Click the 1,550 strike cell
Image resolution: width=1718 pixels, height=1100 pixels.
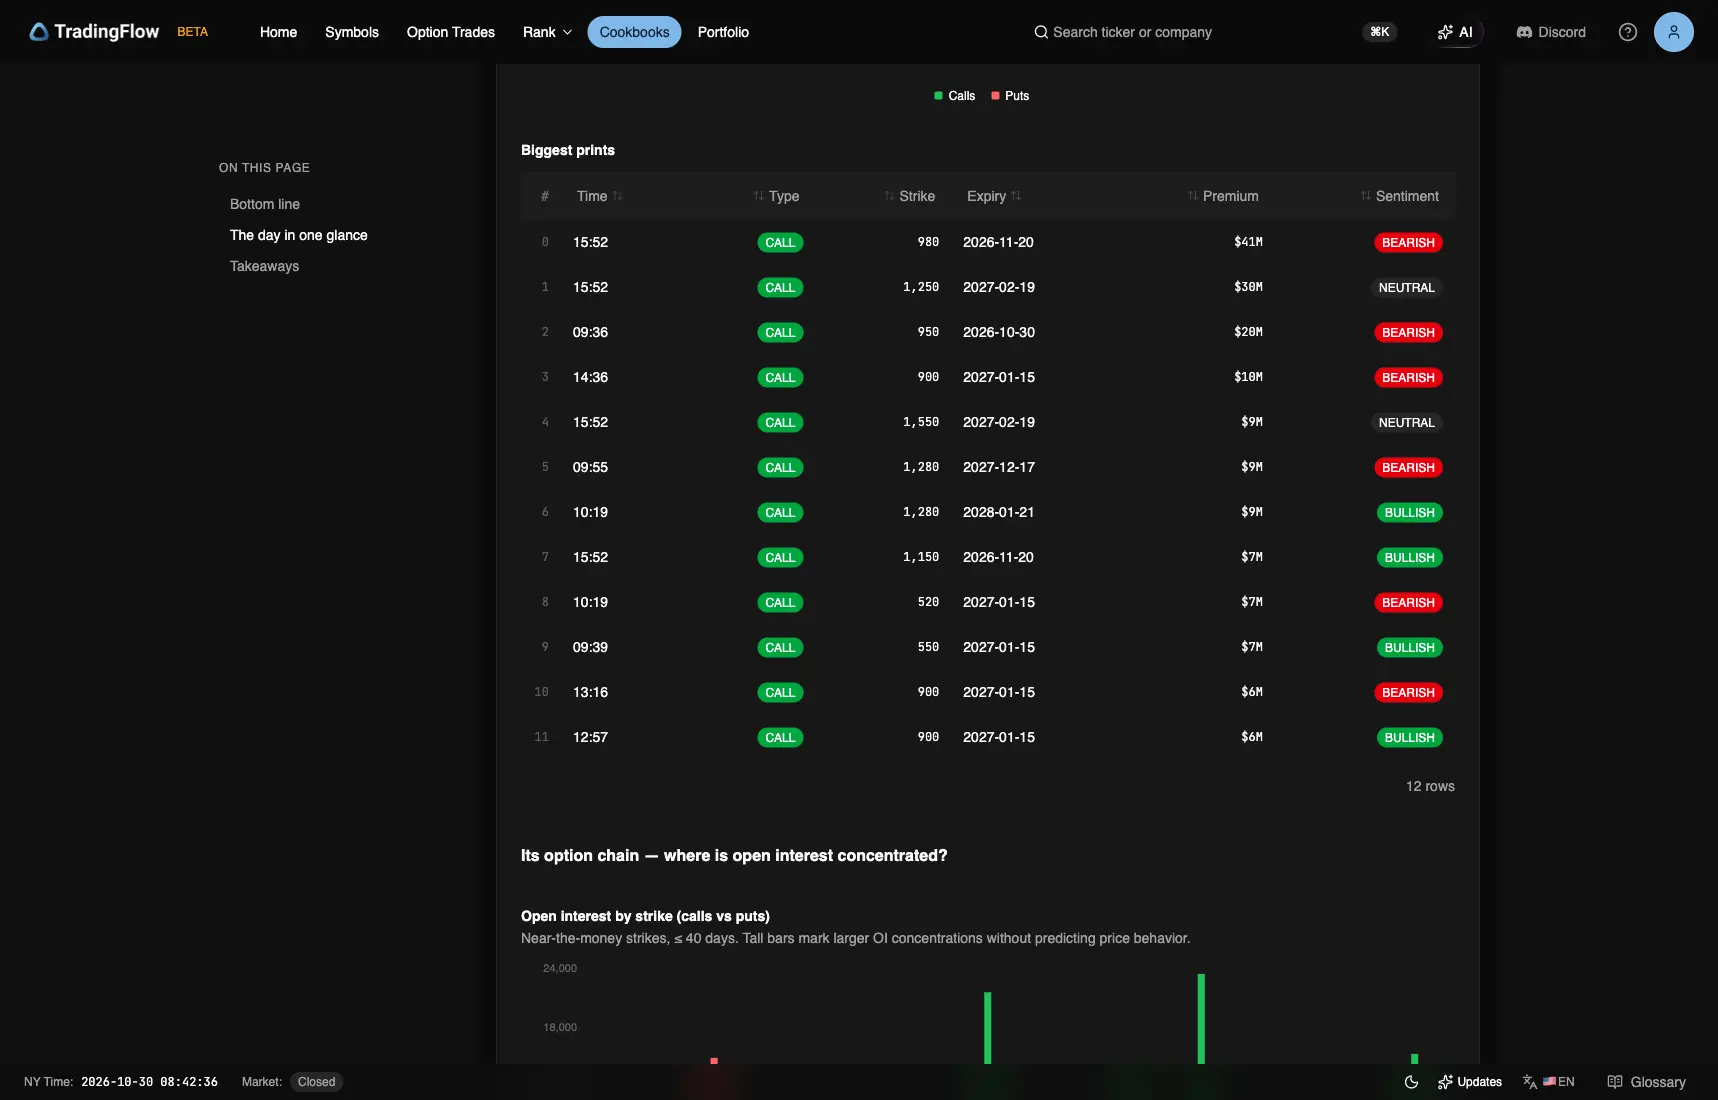tap(921, 422)
